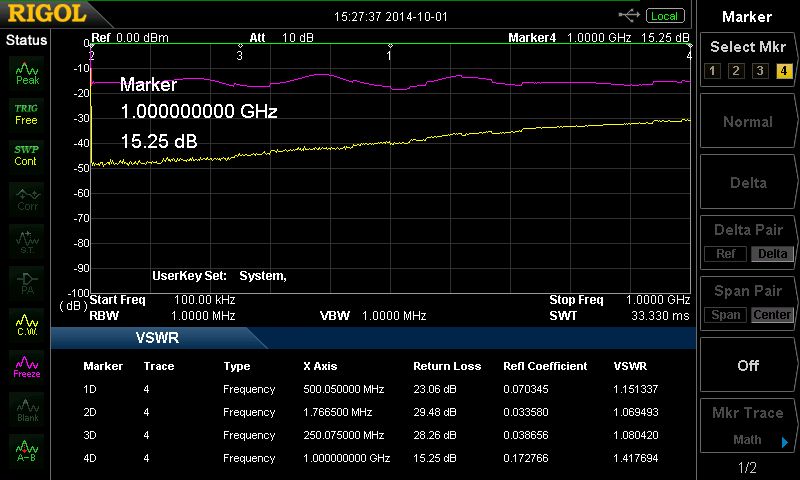Screen dimensions: 800x480
Task: Click the USB connection icon in header
Action: click(x=629, y=16)
